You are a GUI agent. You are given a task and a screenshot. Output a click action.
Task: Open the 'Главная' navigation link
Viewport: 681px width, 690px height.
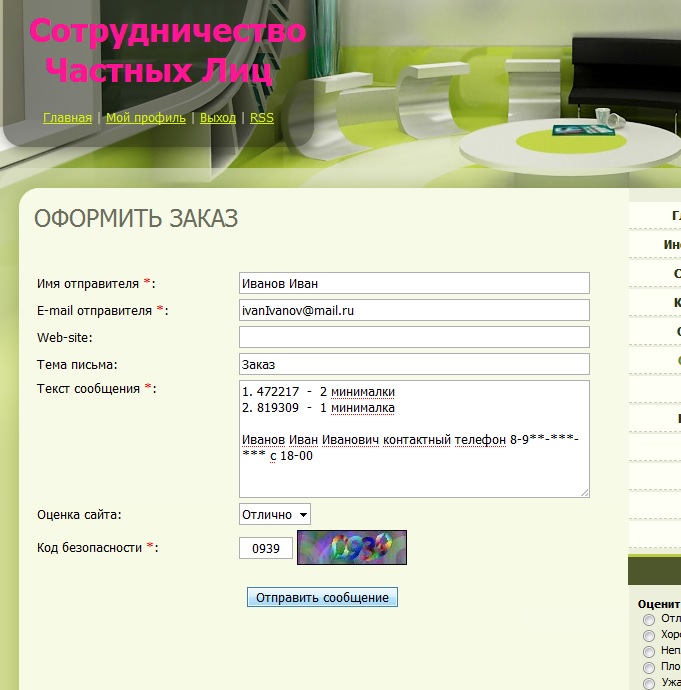67,118
